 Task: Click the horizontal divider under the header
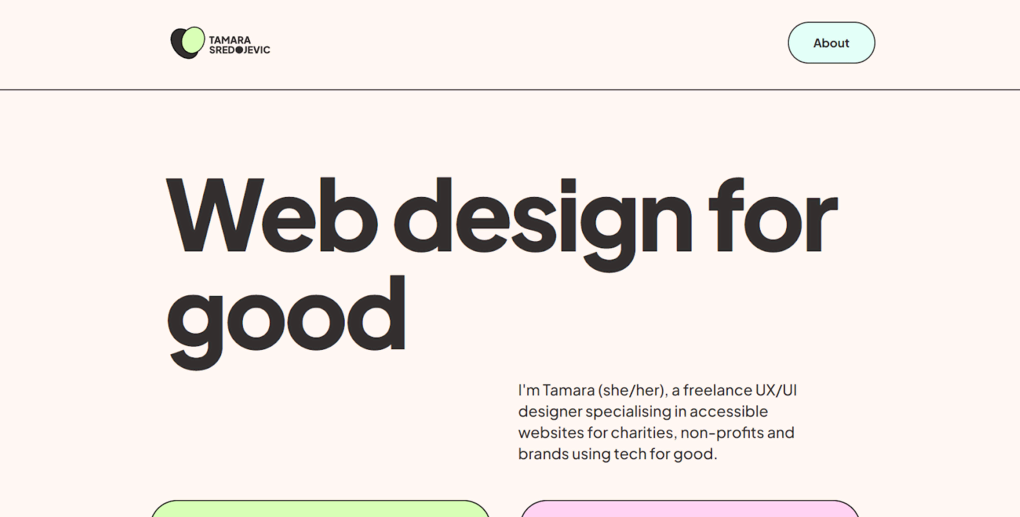click(x=510, y=90)
